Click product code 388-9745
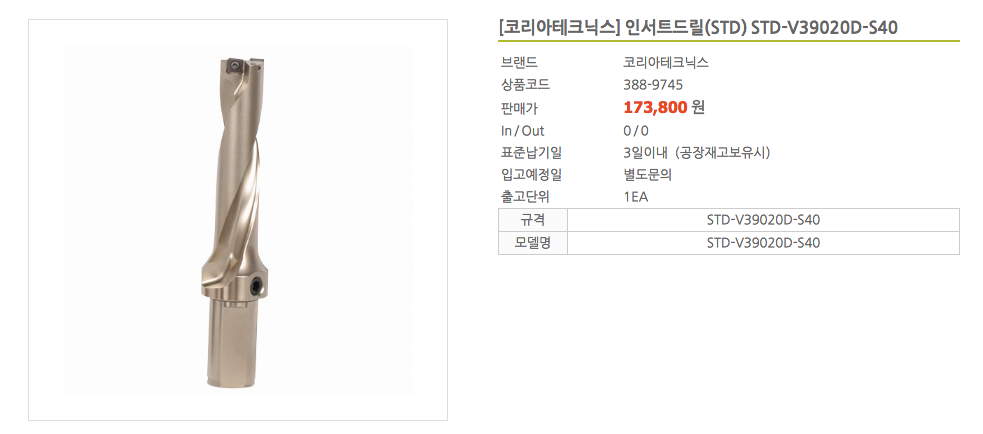Screen dimensions: 983x434 653,85
